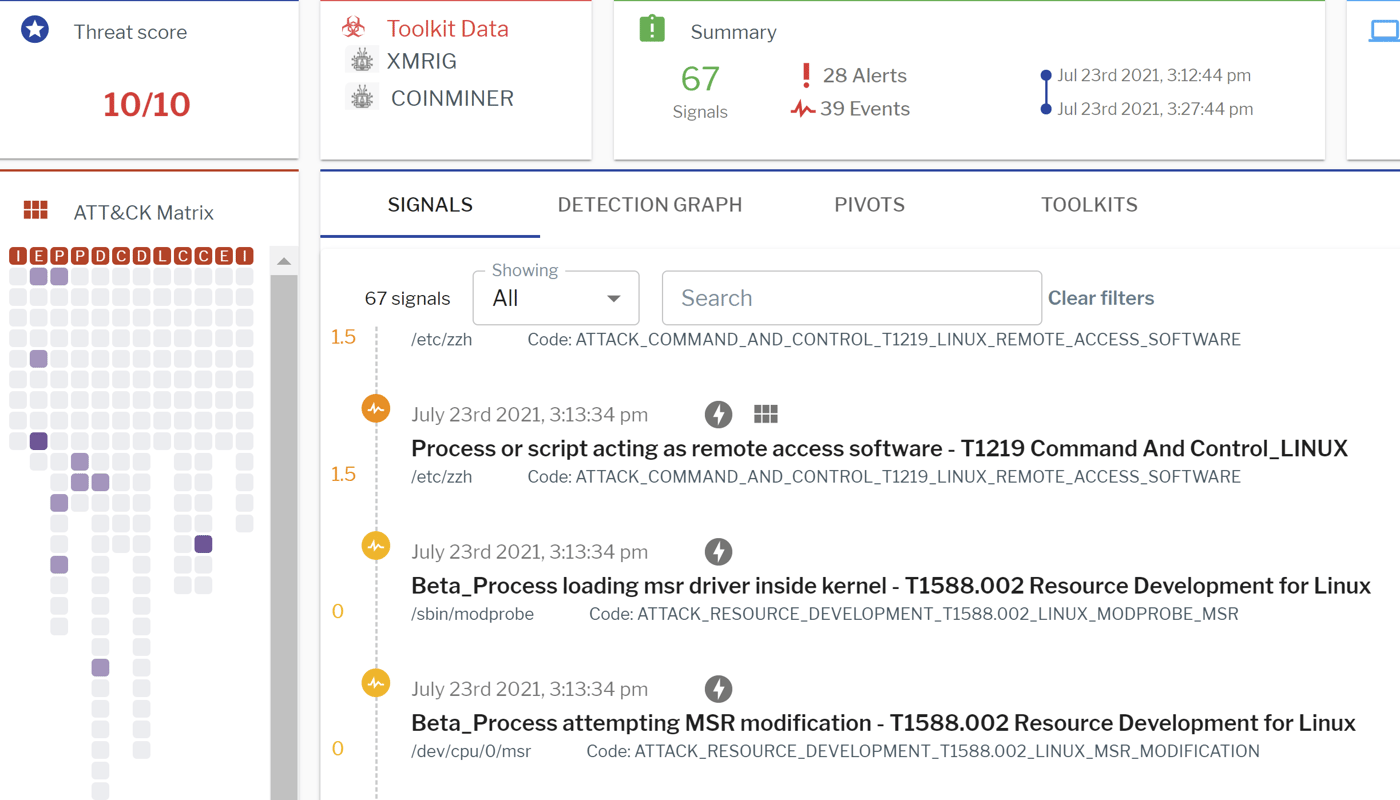Open the Showing All dropdown
Image resolution: width=1400 pixels, height=800 pixels.
pos(555,297)
